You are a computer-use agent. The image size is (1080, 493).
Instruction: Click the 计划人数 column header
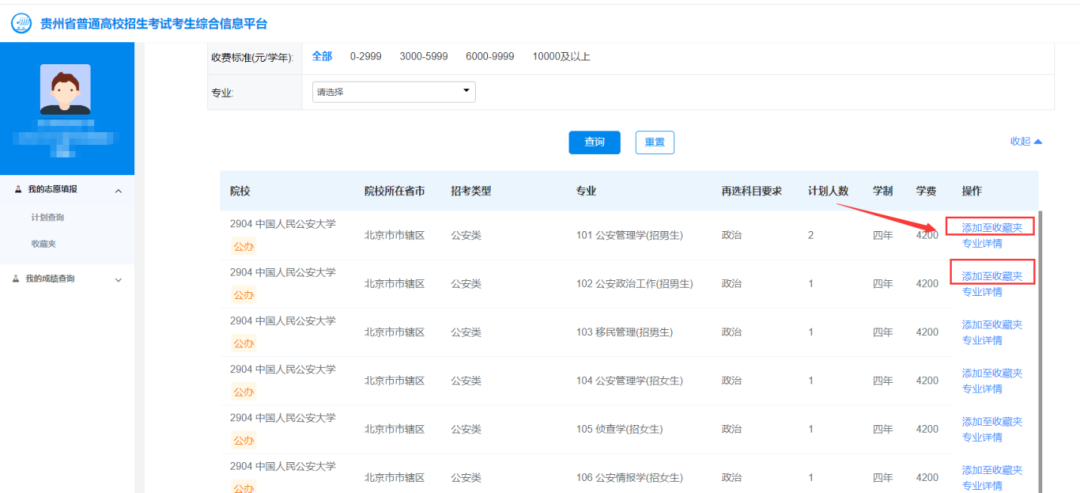coord(828,191)
